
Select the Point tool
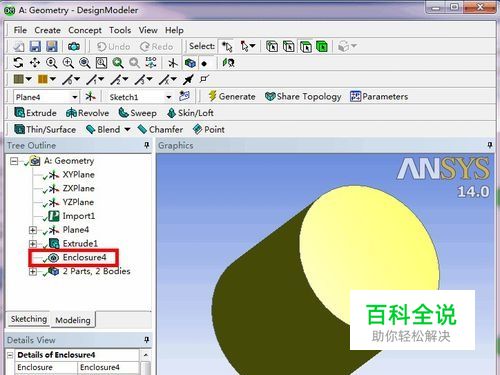click(209, 129)
